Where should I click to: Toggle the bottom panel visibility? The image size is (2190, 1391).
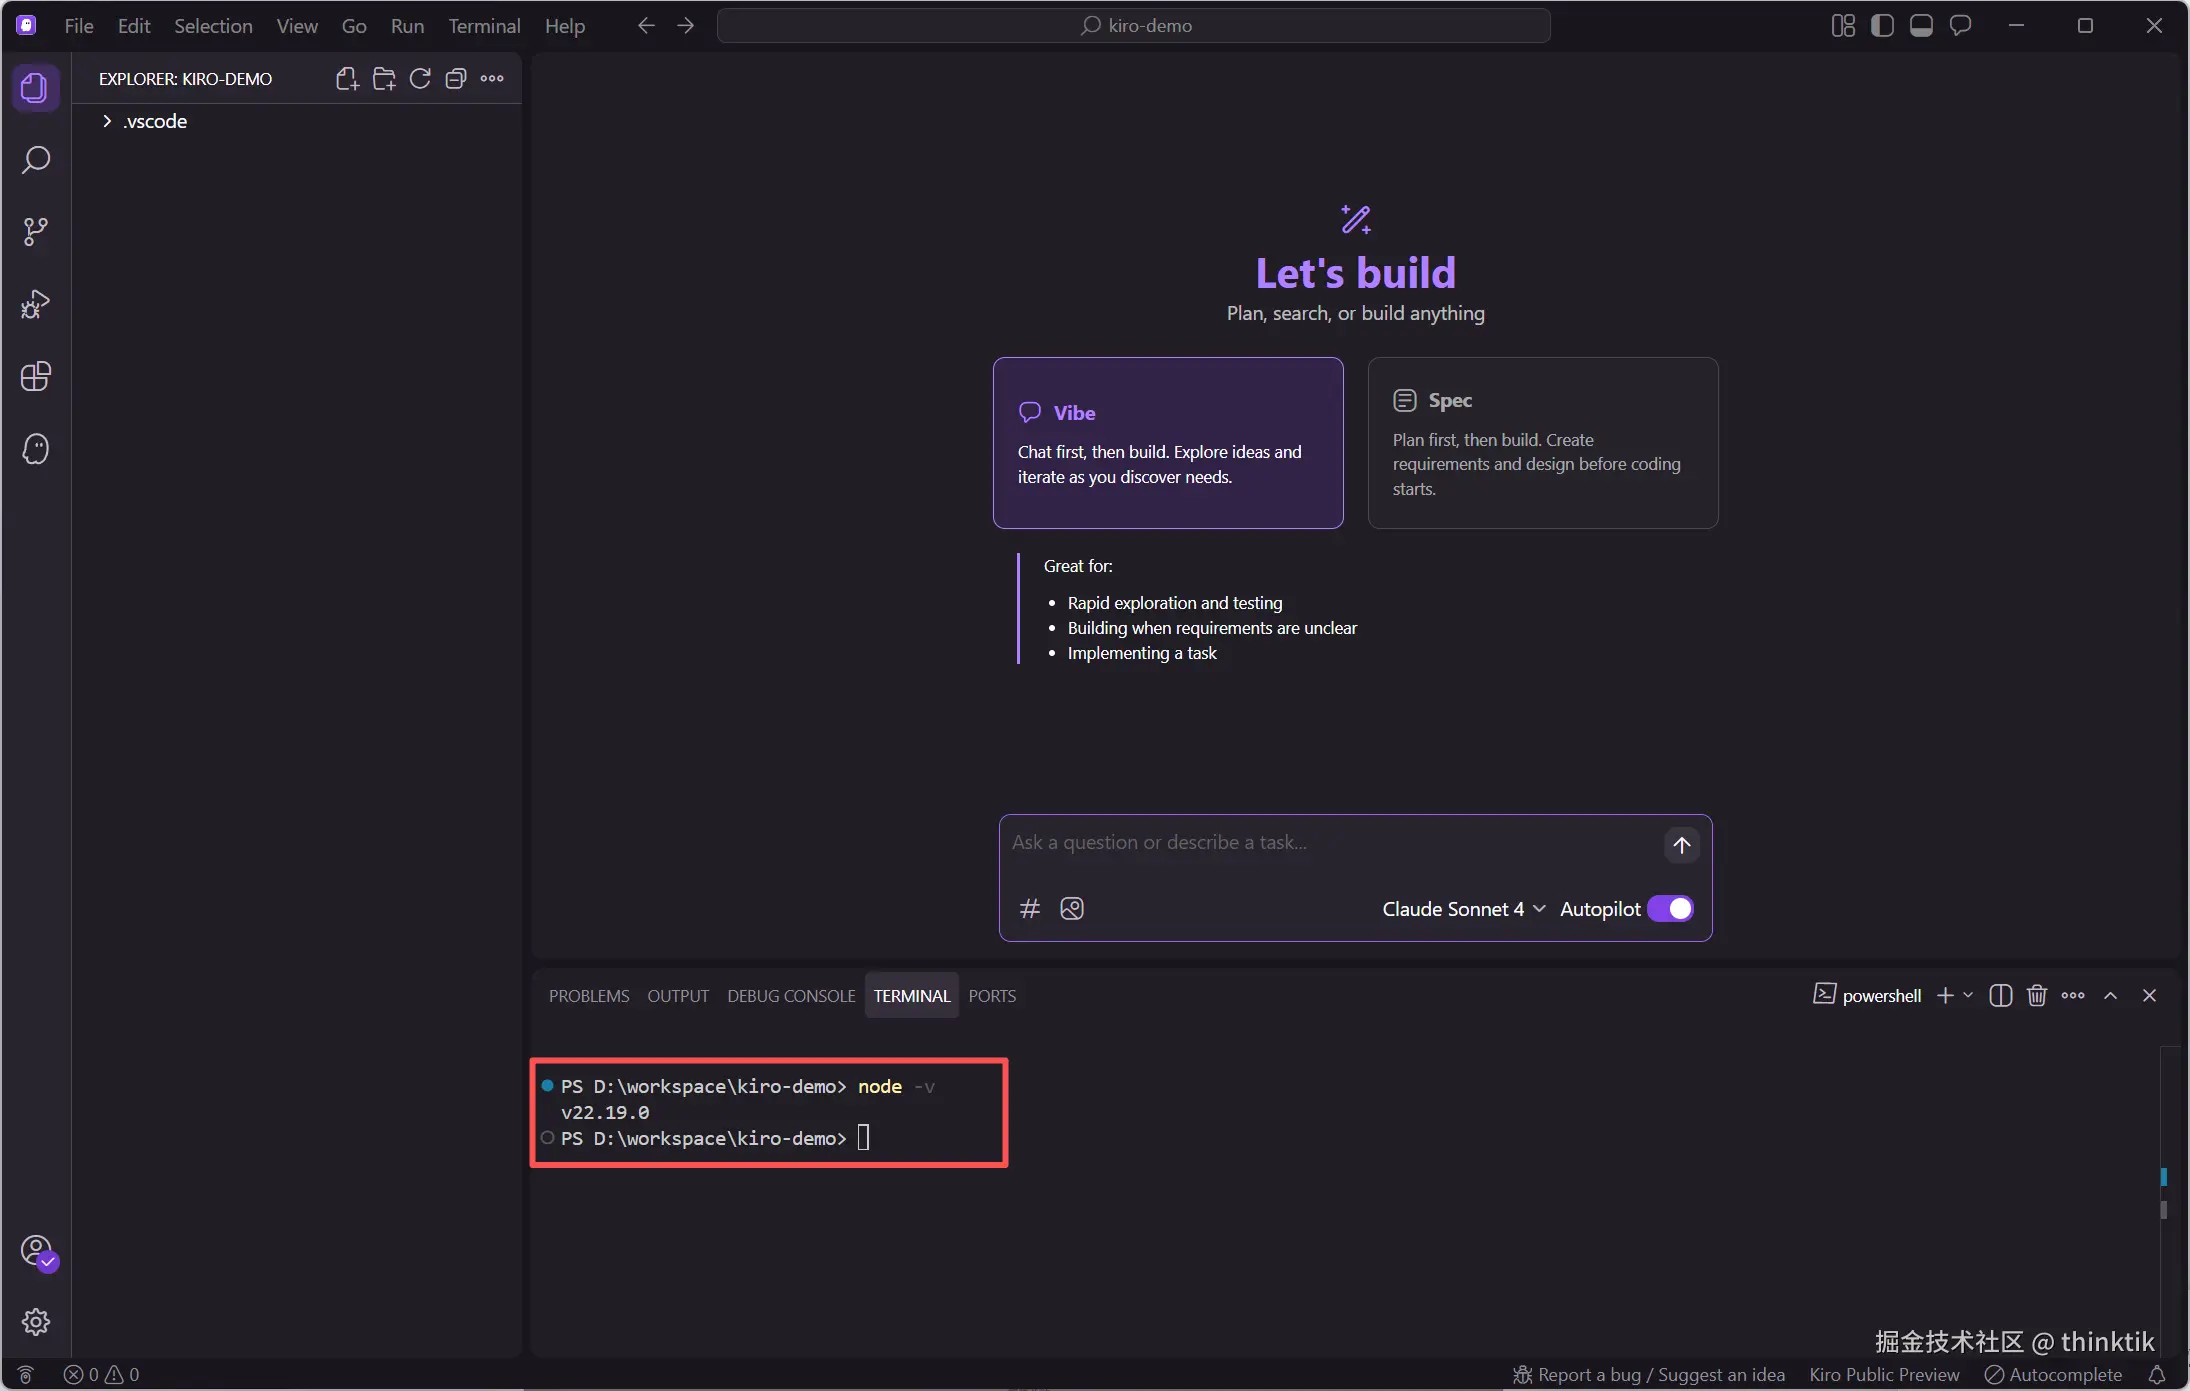tap(1921, 26)
